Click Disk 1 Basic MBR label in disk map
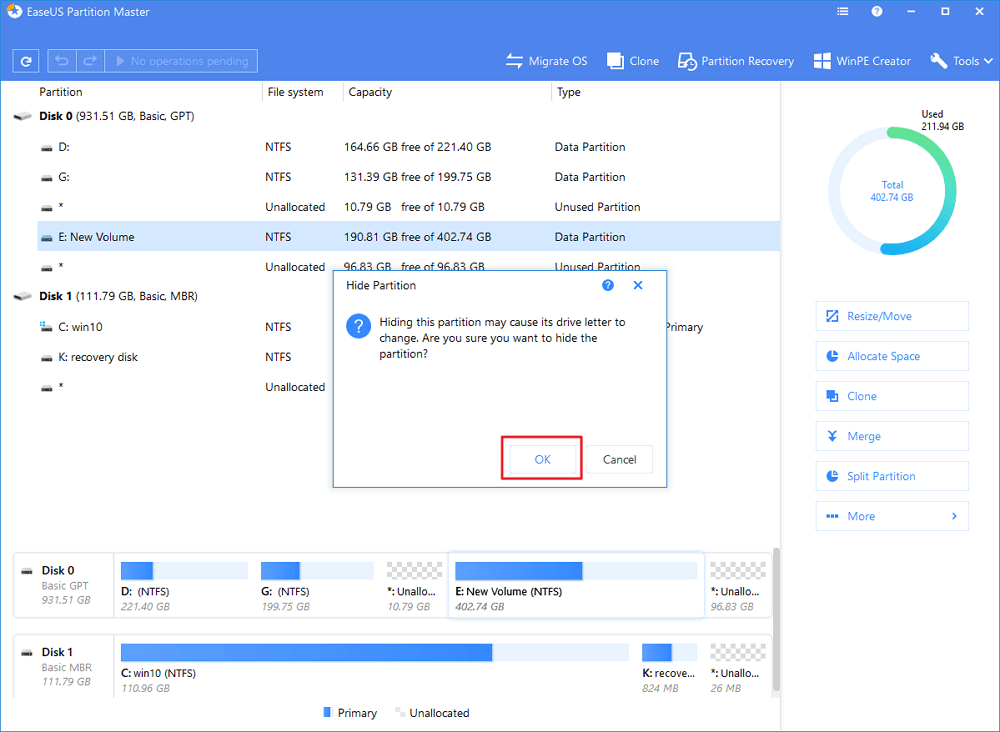This screenshot has width=1000, height=732. (x=64, y=667)
